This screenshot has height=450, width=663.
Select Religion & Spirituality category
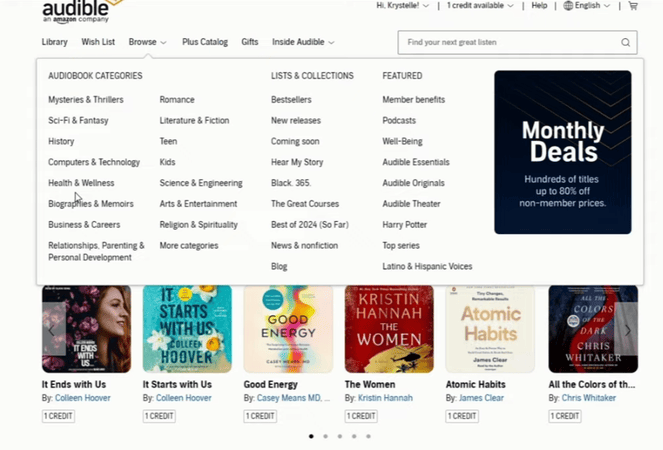coord(198,225)
